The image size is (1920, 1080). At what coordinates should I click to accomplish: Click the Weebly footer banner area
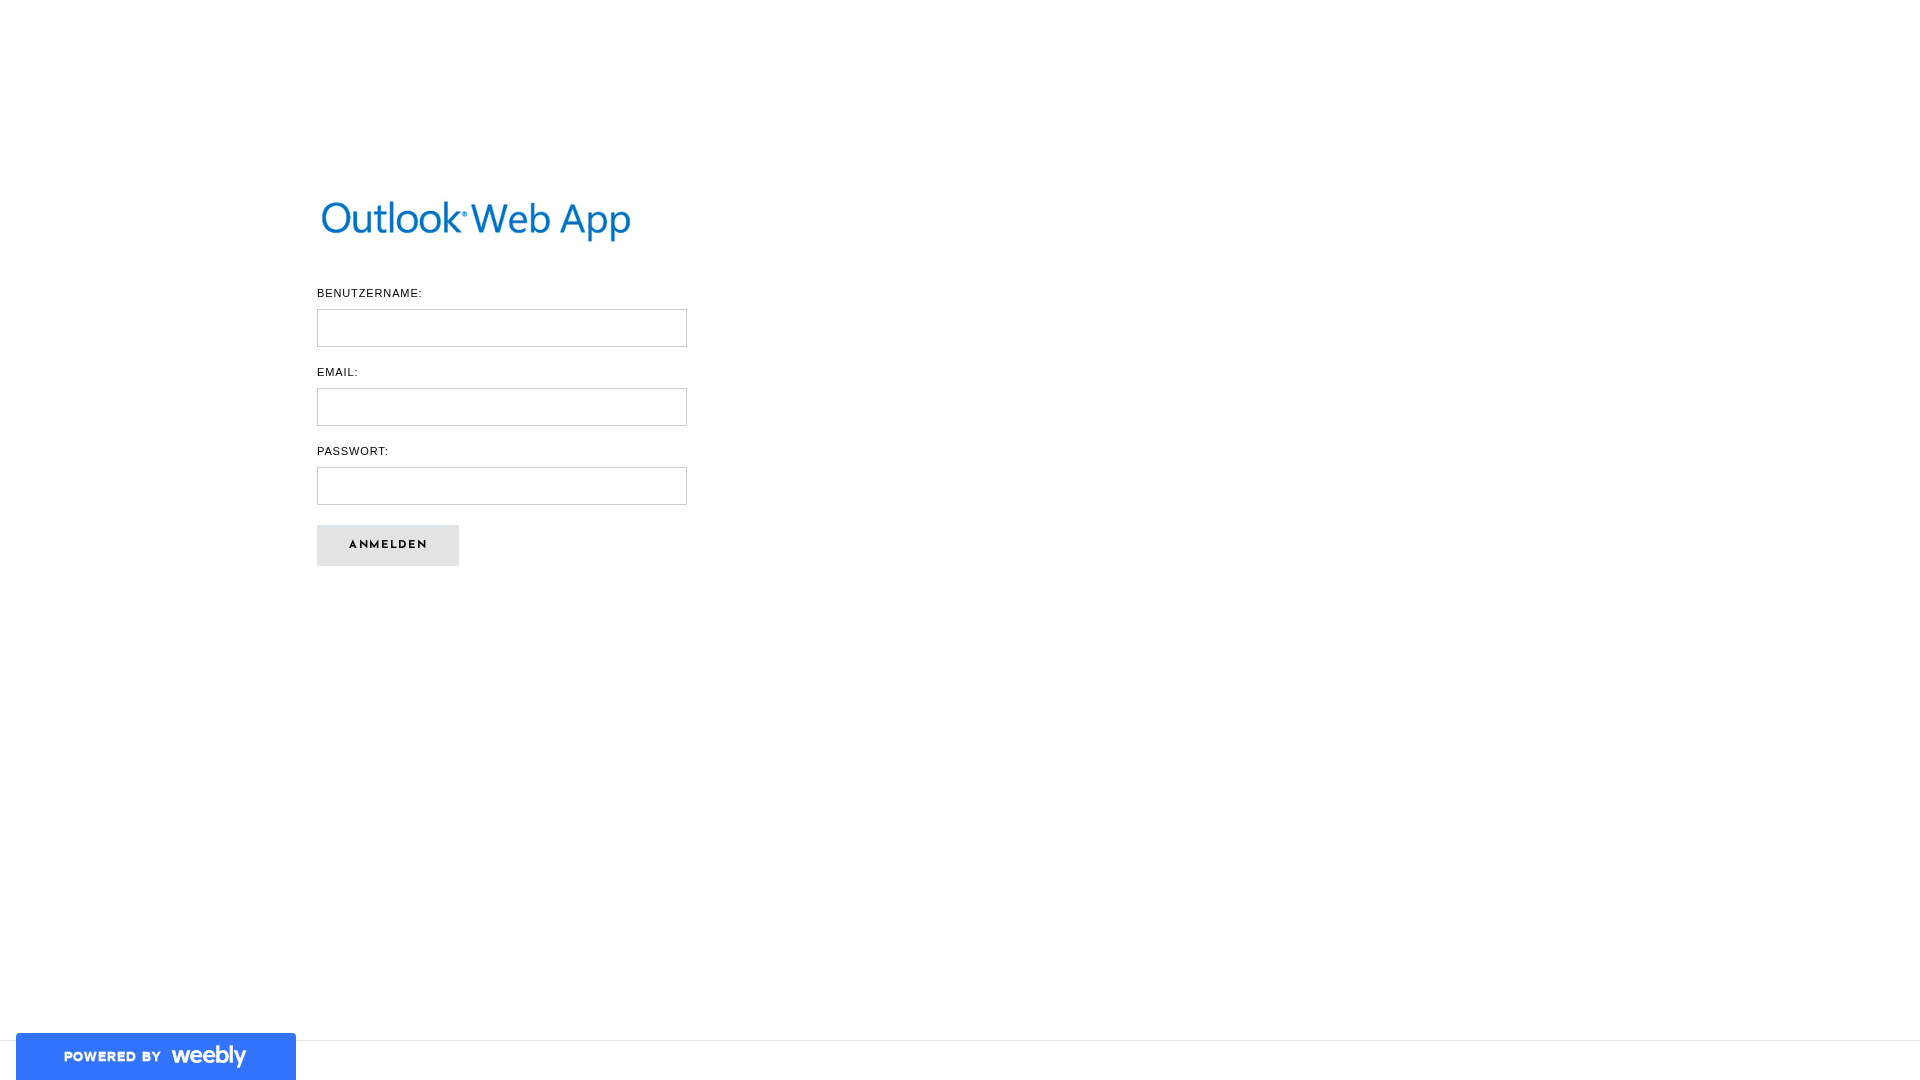(155, 1056)
